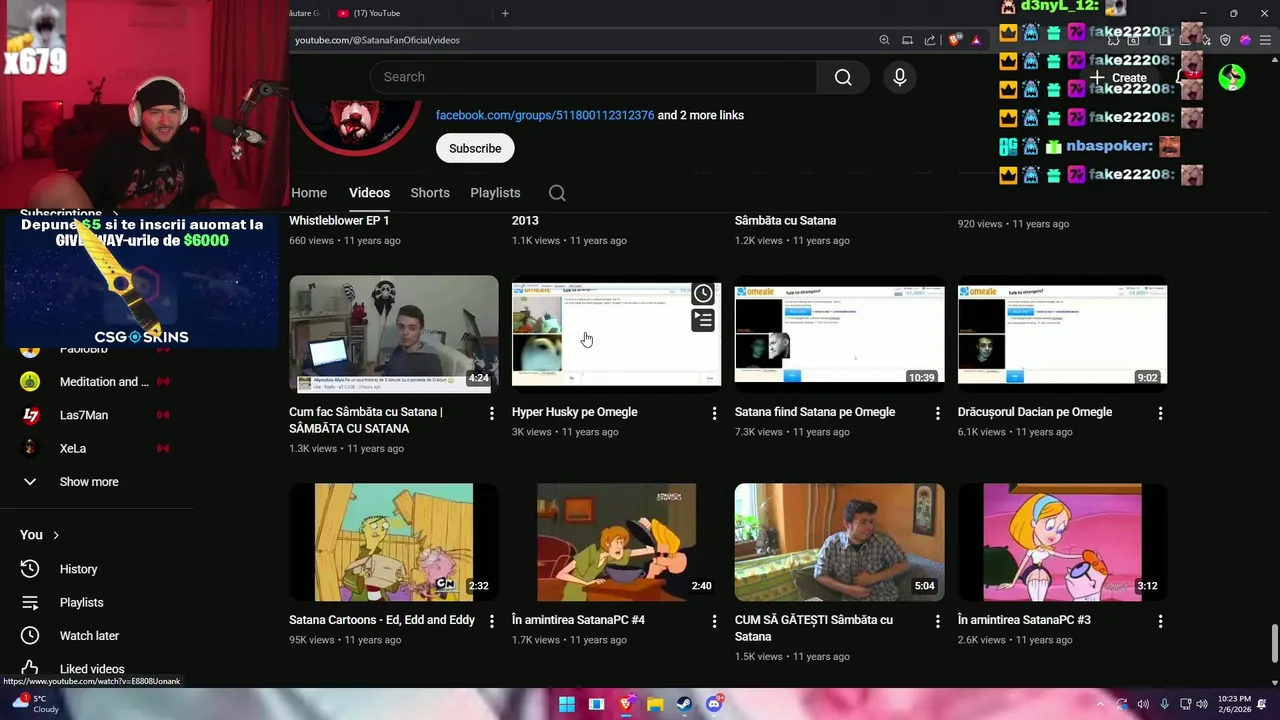The image size is (1280, 720).
Task: Open a new browser tab with plus
Action: click(x=505, y=13)
